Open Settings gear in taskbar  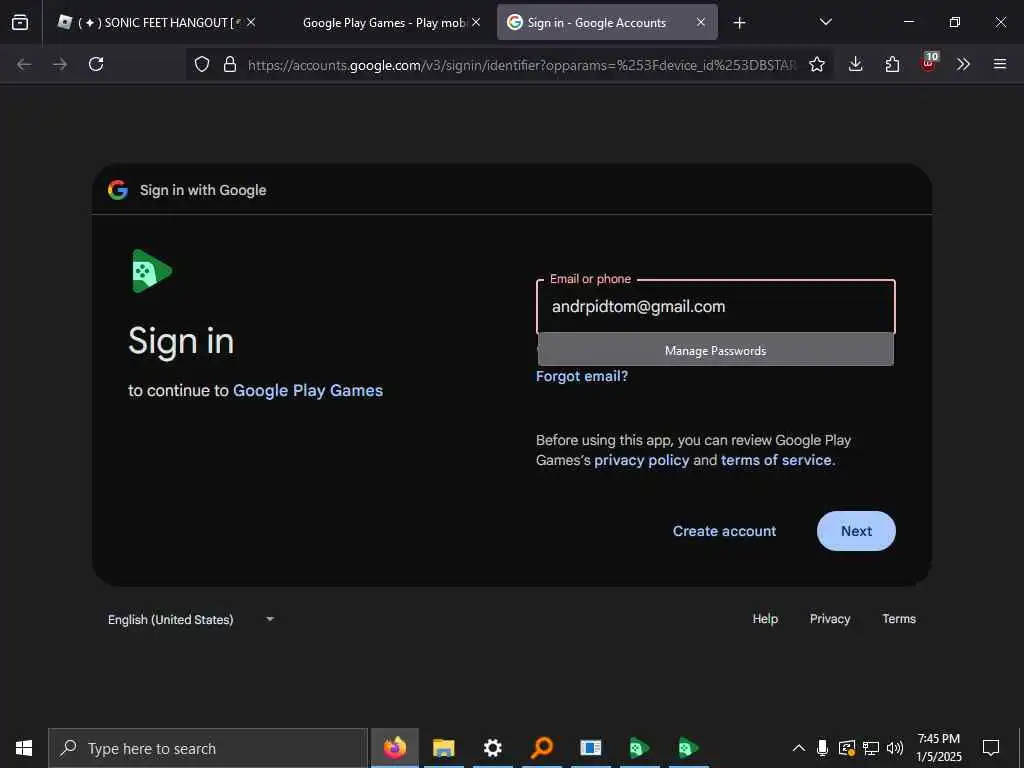(492, 748)
